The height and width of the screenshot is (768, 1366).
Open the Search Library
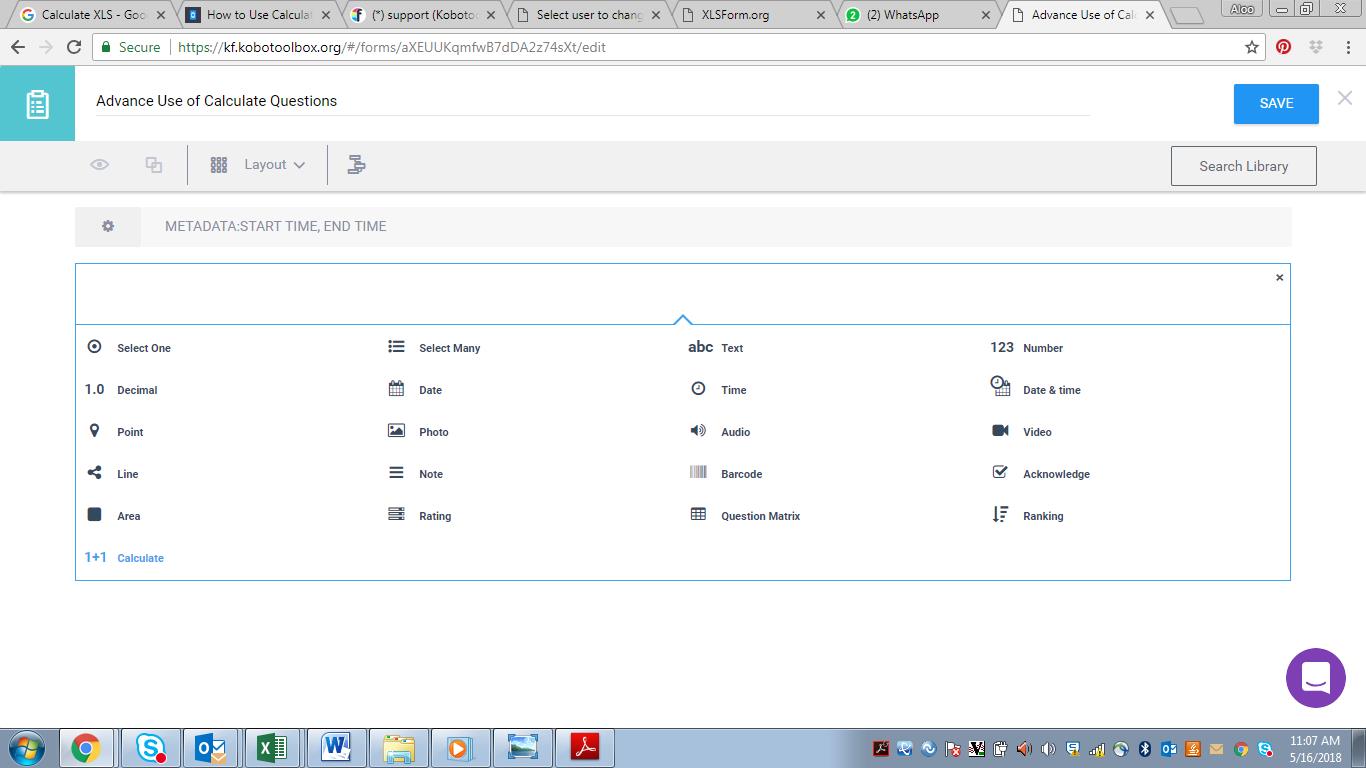point(1243,165)
